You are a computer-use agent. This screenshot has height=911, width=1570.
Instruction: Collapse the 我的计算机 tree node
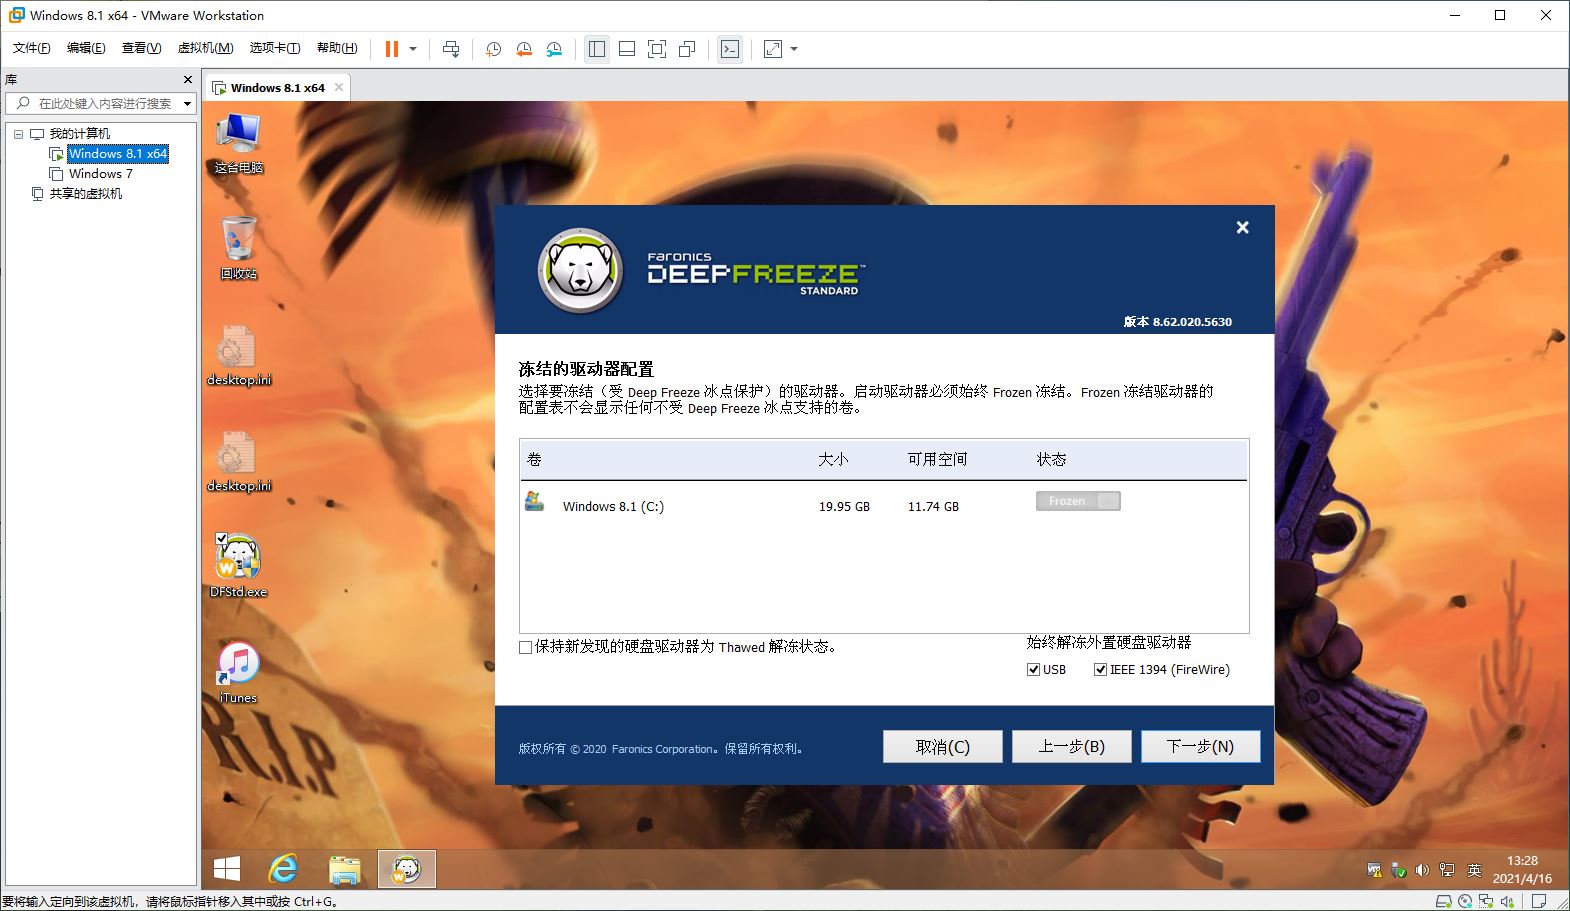[x=18, y=134]
